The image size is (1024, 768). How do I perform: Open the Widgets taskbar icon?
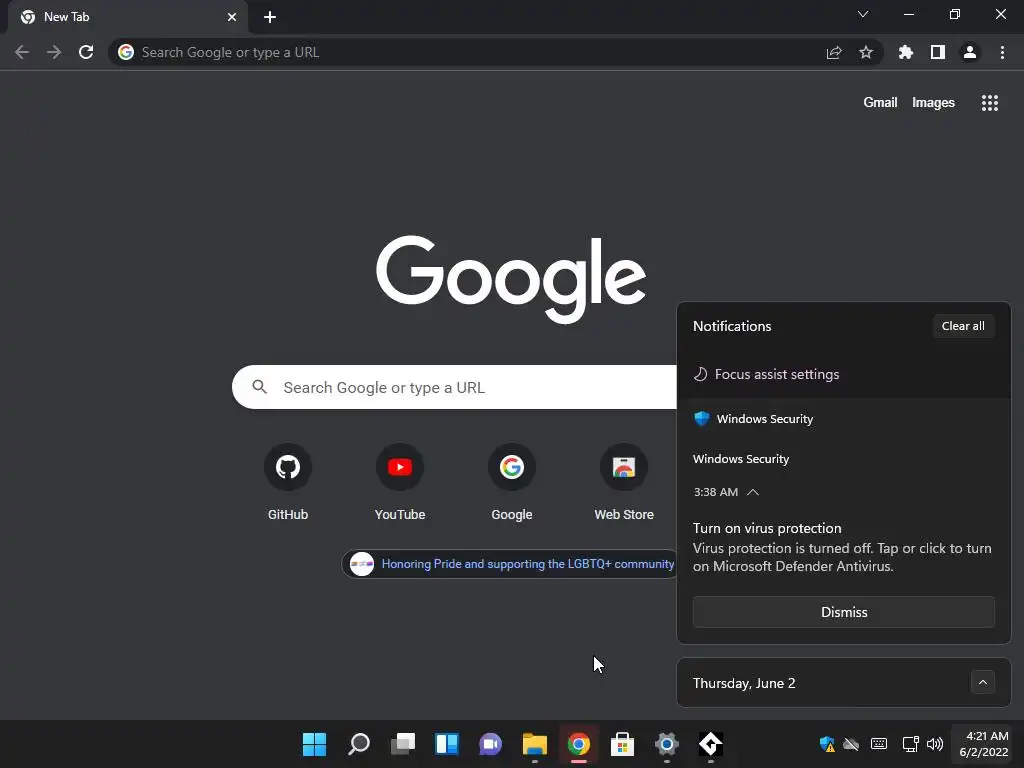[x=447, y=744]
